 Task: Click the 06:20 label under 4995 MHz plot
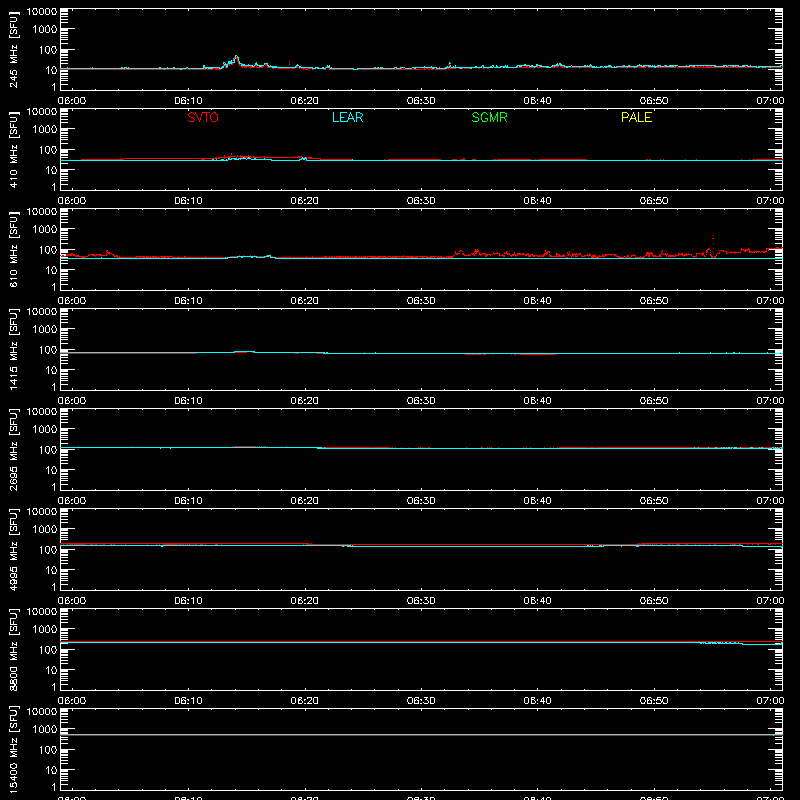coord(305,601)
